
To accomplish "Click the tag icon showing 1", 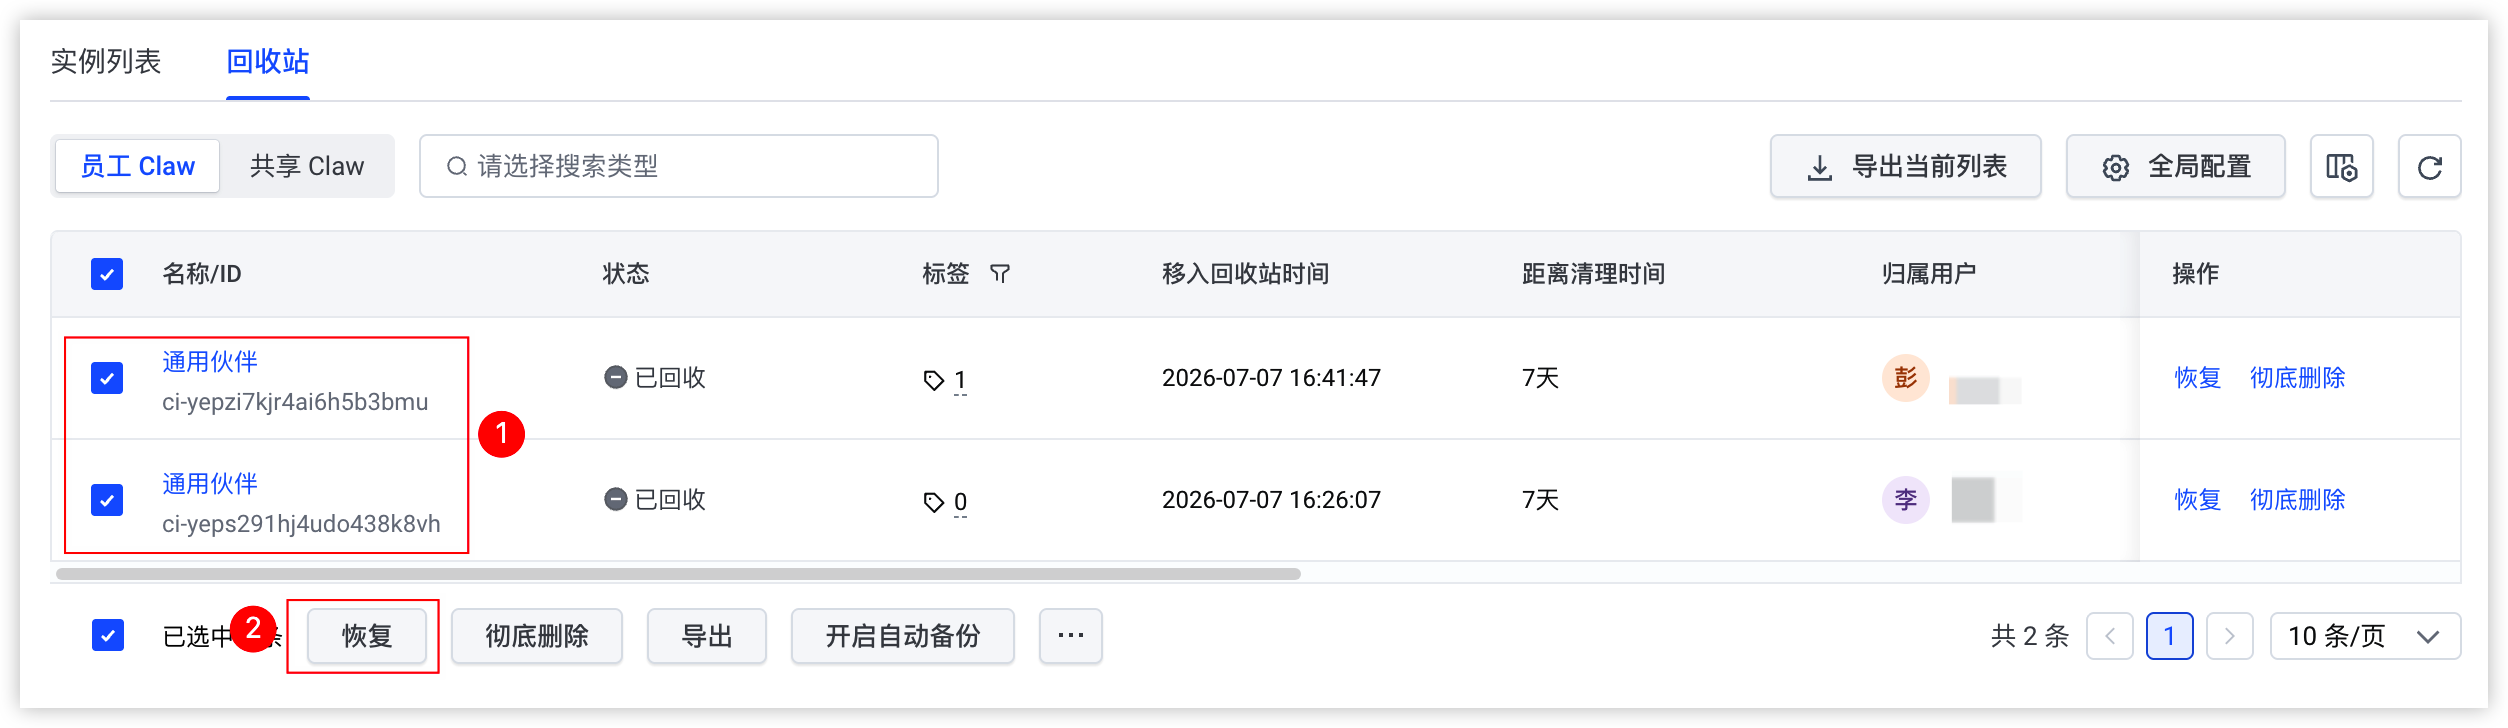I will point(934,380).
